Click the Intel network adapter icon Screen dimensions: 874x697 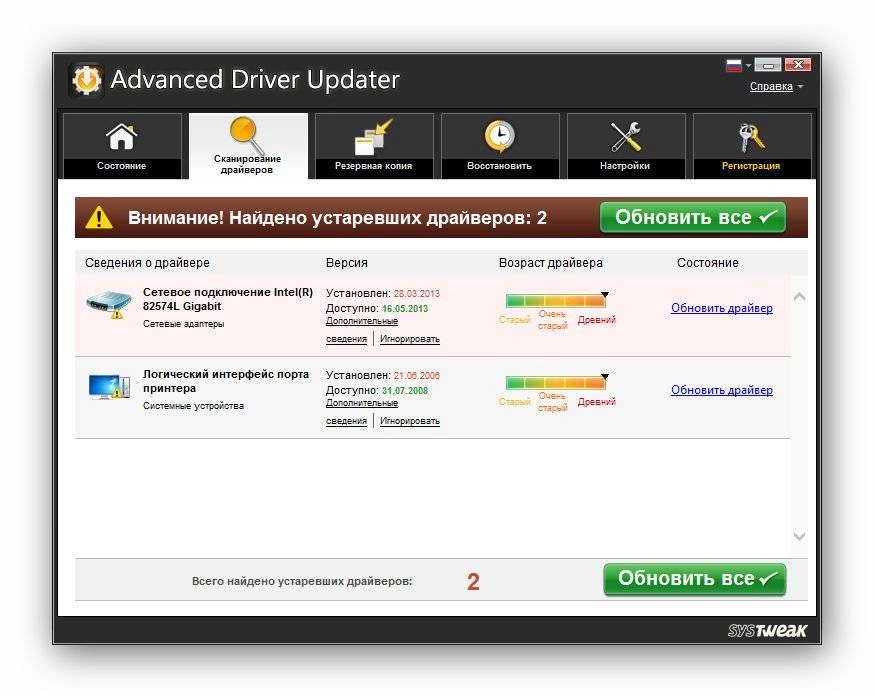click(x=109, y=304)
